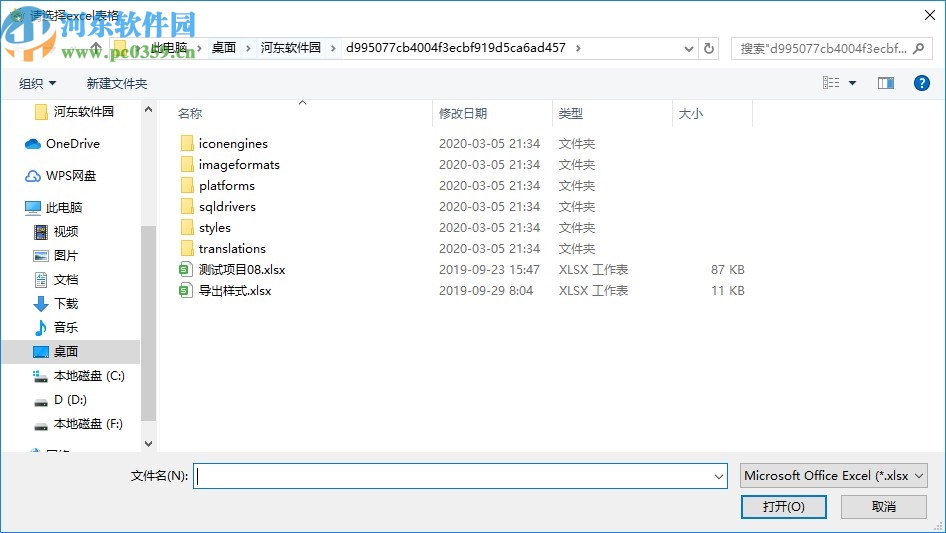
Task: Select the translations folder name
Action: pyautogui.click(x=232, y=249)
